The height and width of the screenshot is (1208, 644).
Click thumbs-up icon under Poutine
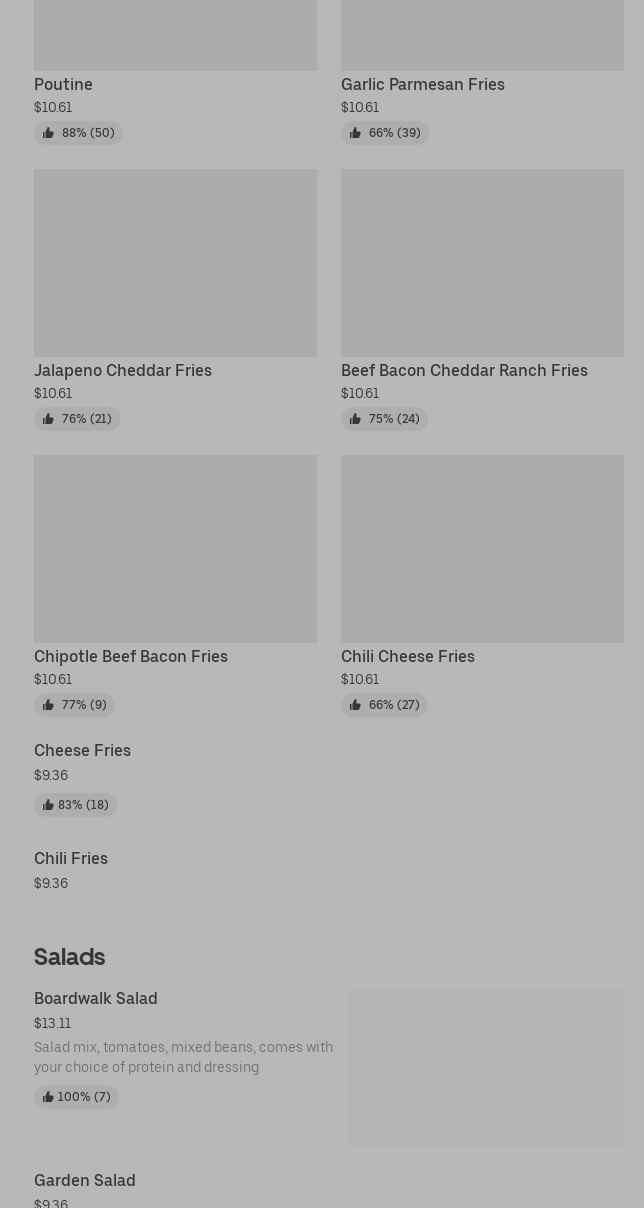click(48, 133)
